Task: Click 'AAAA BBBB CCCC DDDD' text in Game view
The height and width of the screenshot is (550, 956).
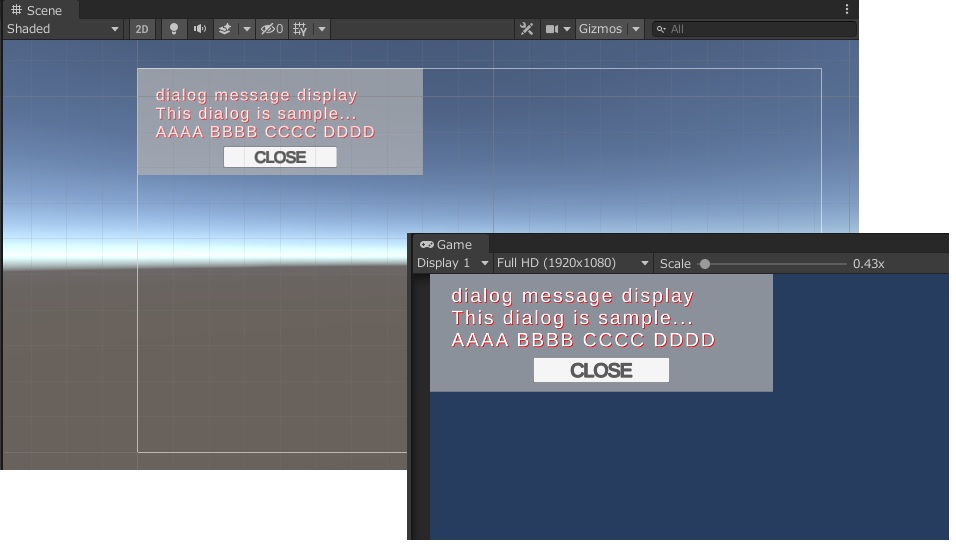Action: coord(583,340)
